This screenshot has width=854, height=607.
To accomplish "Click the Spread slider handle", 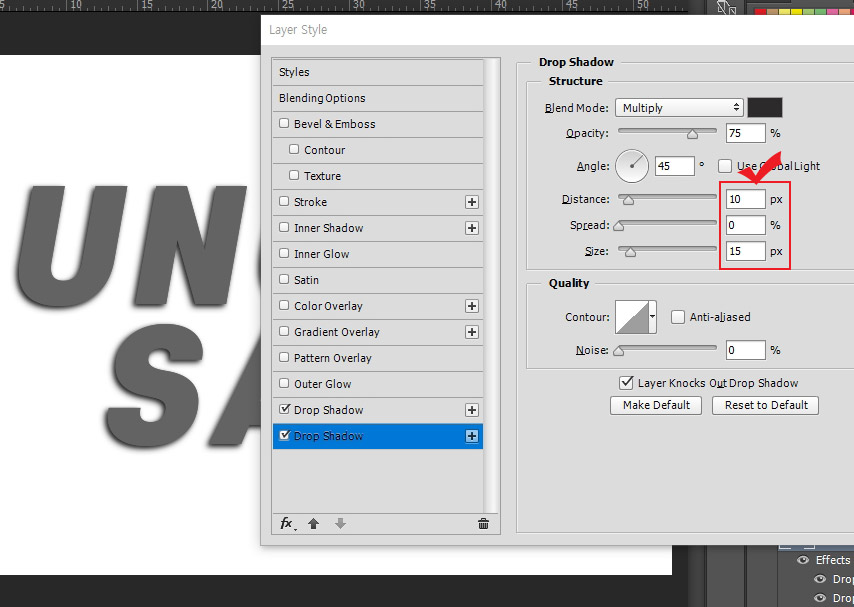I will [619, 226].
